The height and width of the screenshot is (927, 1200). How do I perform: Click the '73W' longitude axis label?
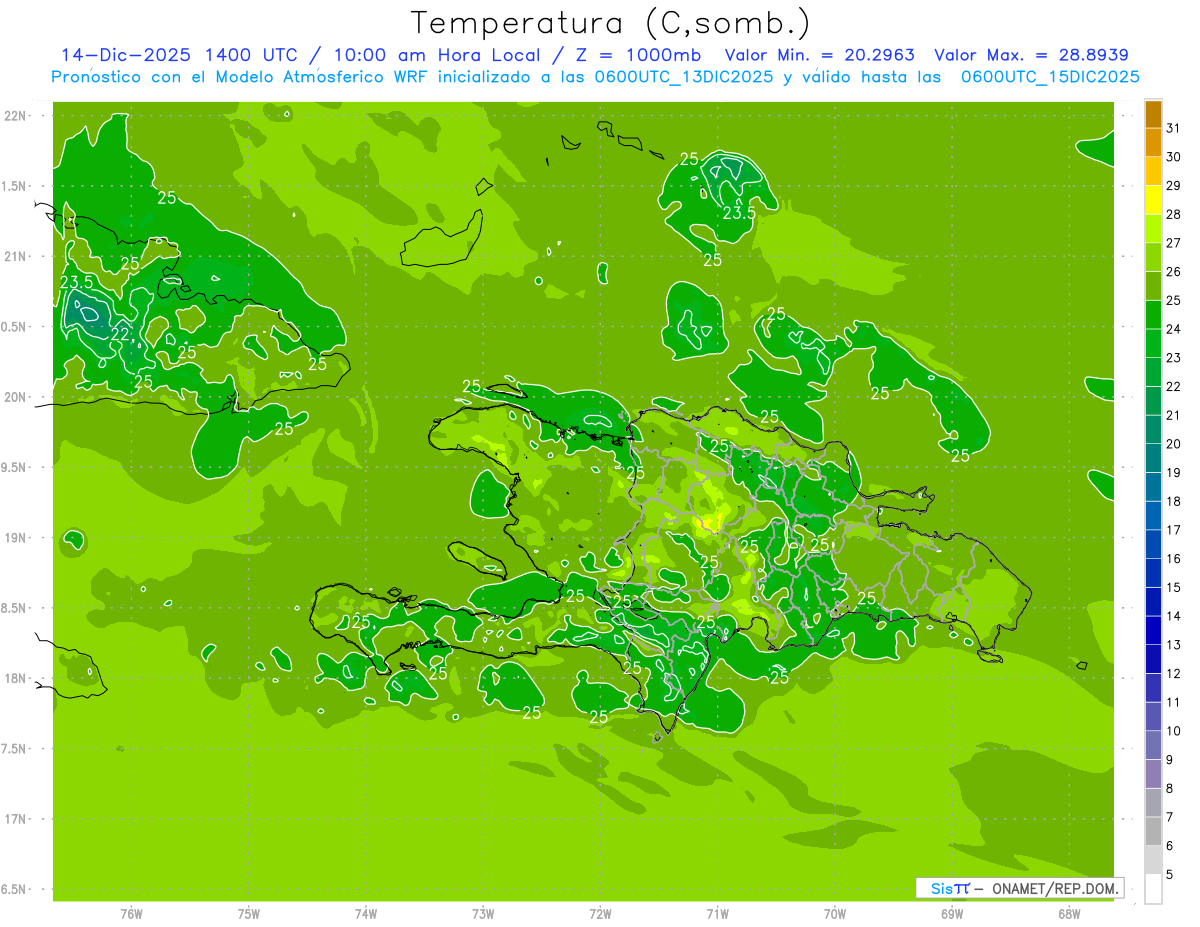coord(483,914)
